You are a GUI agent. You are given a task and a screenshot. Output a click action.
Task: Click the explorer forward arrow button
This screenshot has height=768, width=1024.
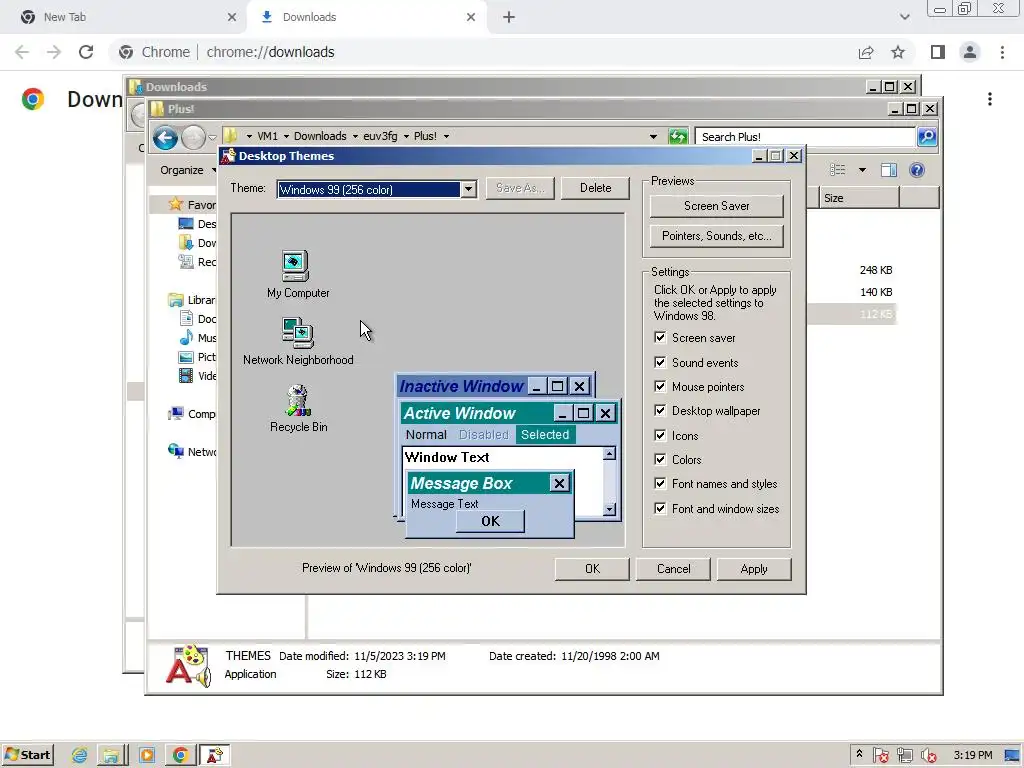(x=193, y=138)
